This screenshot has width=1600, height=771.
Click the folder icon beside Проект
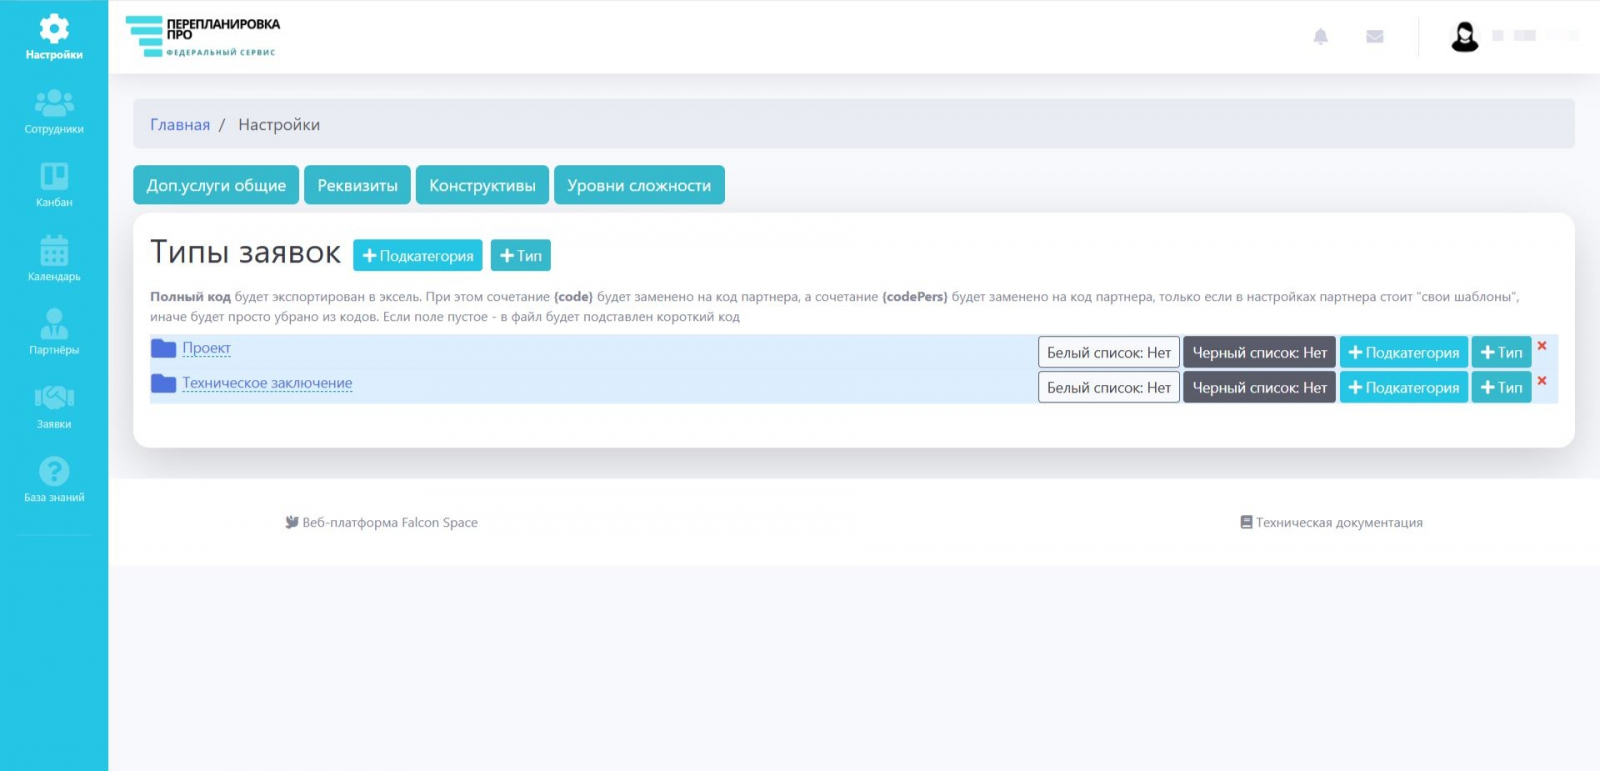point(163,348)
